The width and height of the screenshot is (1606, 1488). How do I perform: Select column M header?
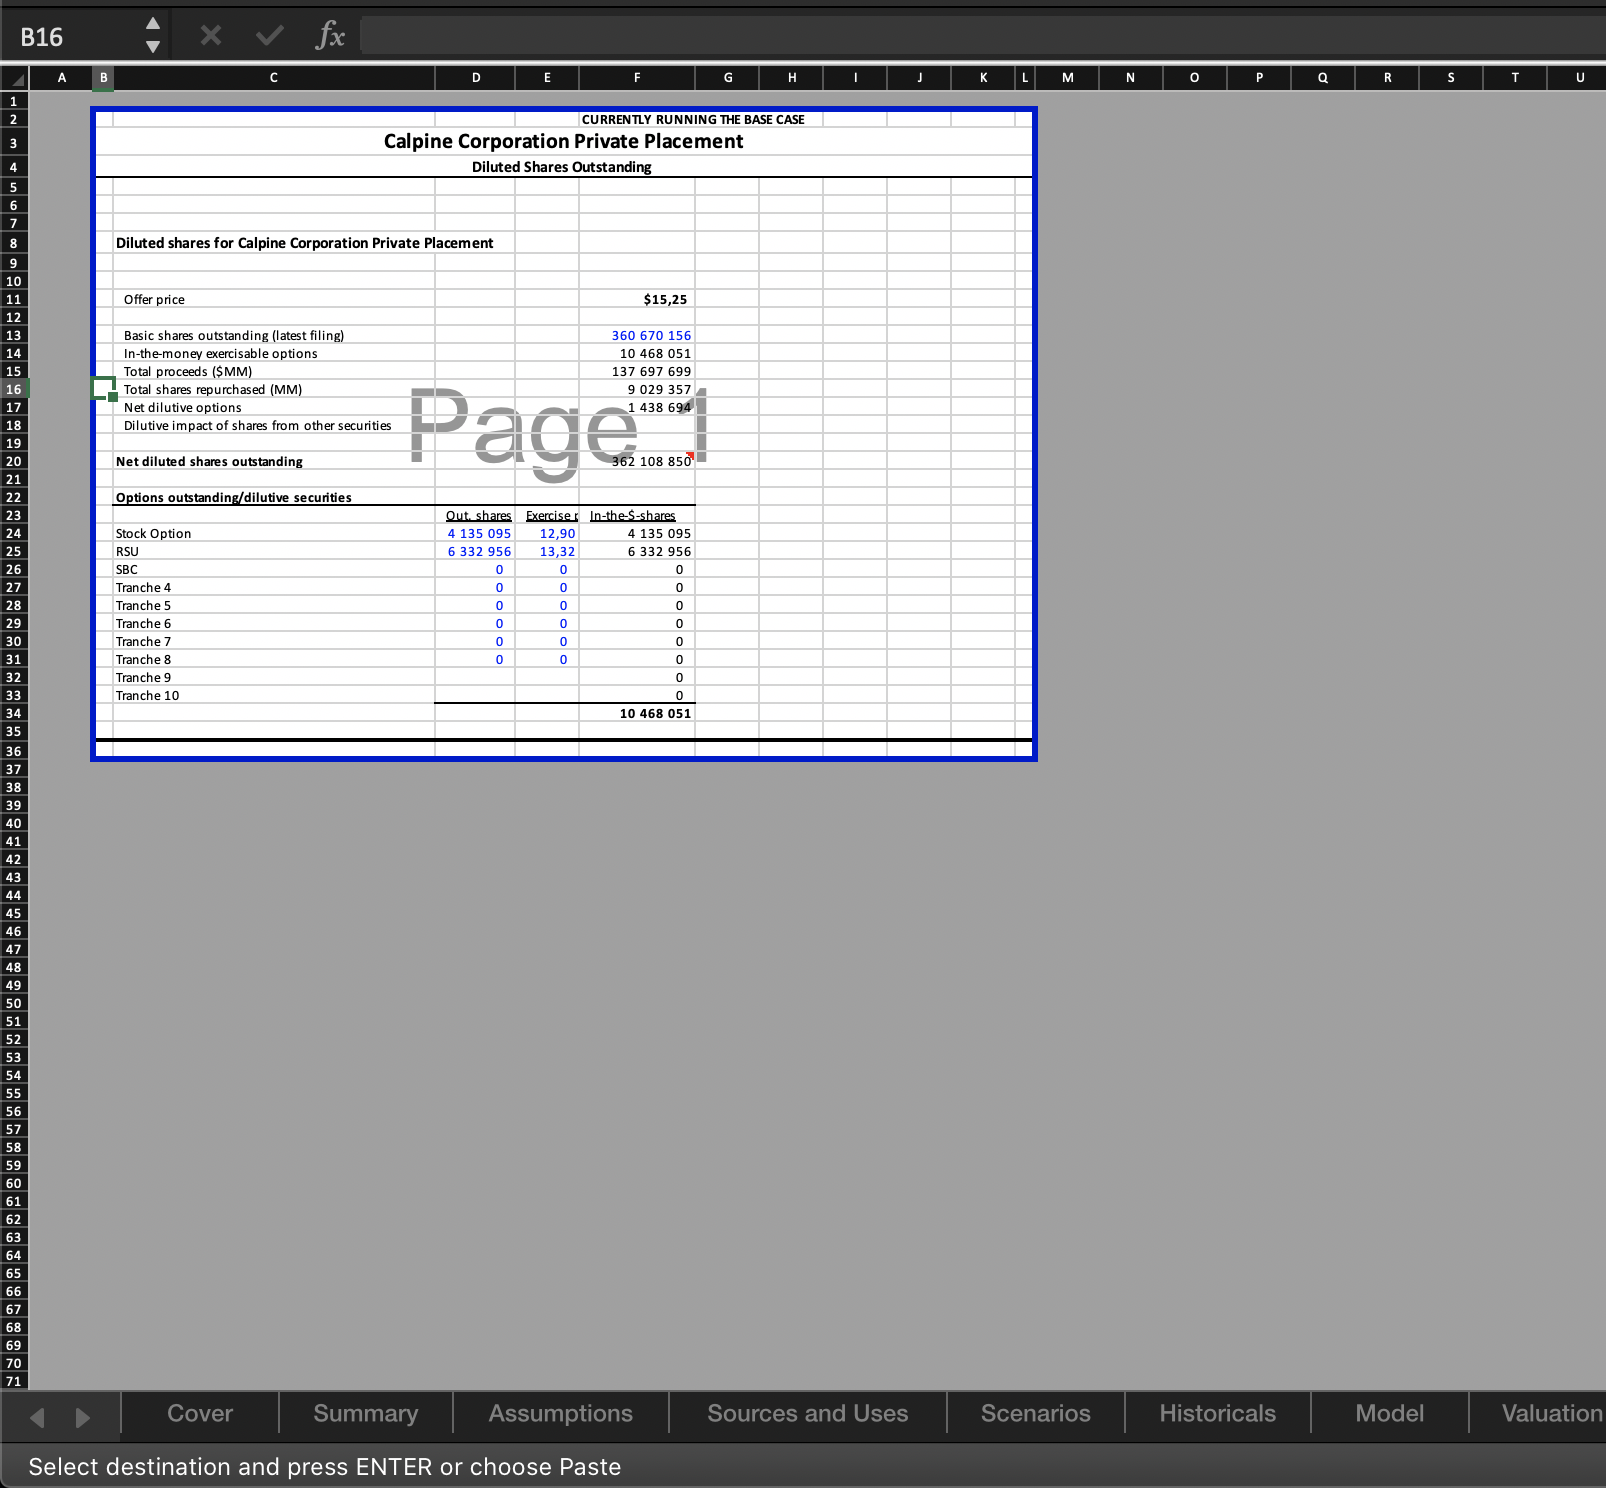tap(1067, 78)
